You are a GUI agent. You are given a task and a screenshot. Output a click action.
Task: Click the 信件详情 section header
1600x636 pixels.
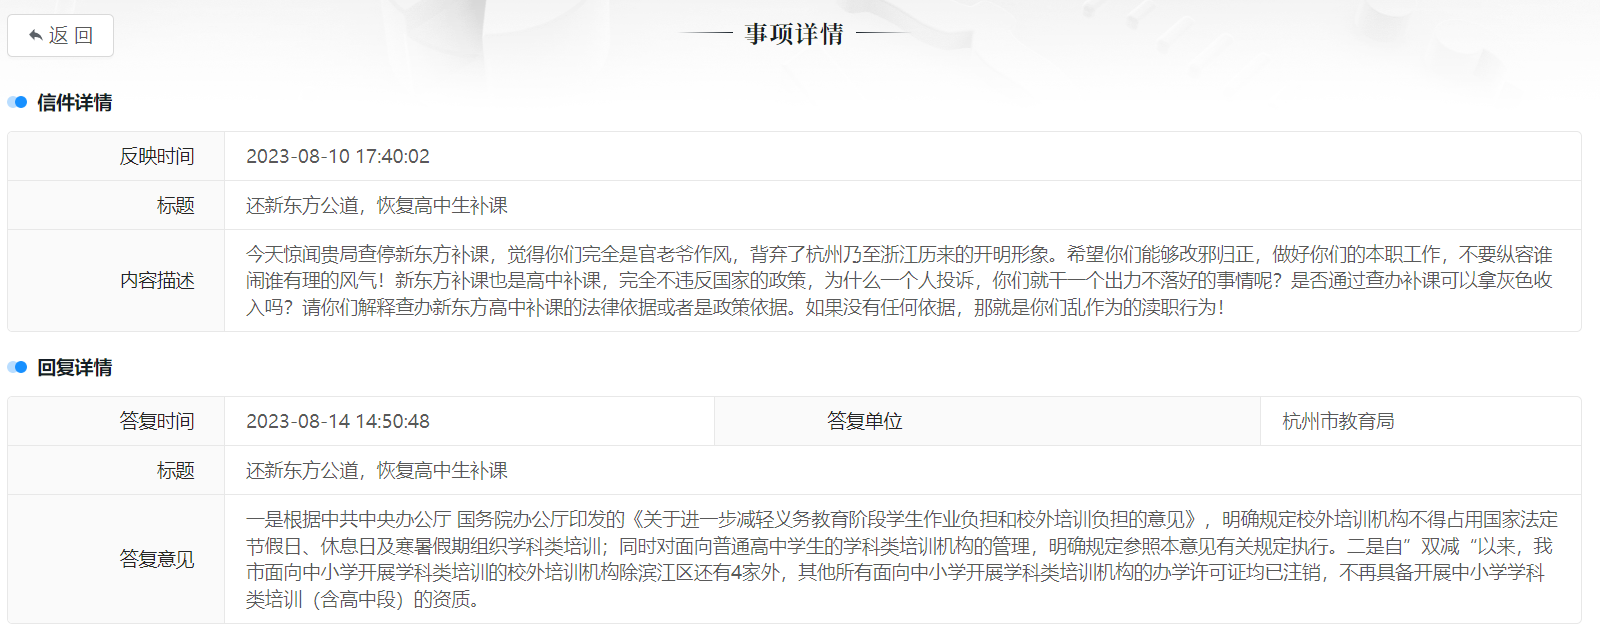(x=74, y=102)
